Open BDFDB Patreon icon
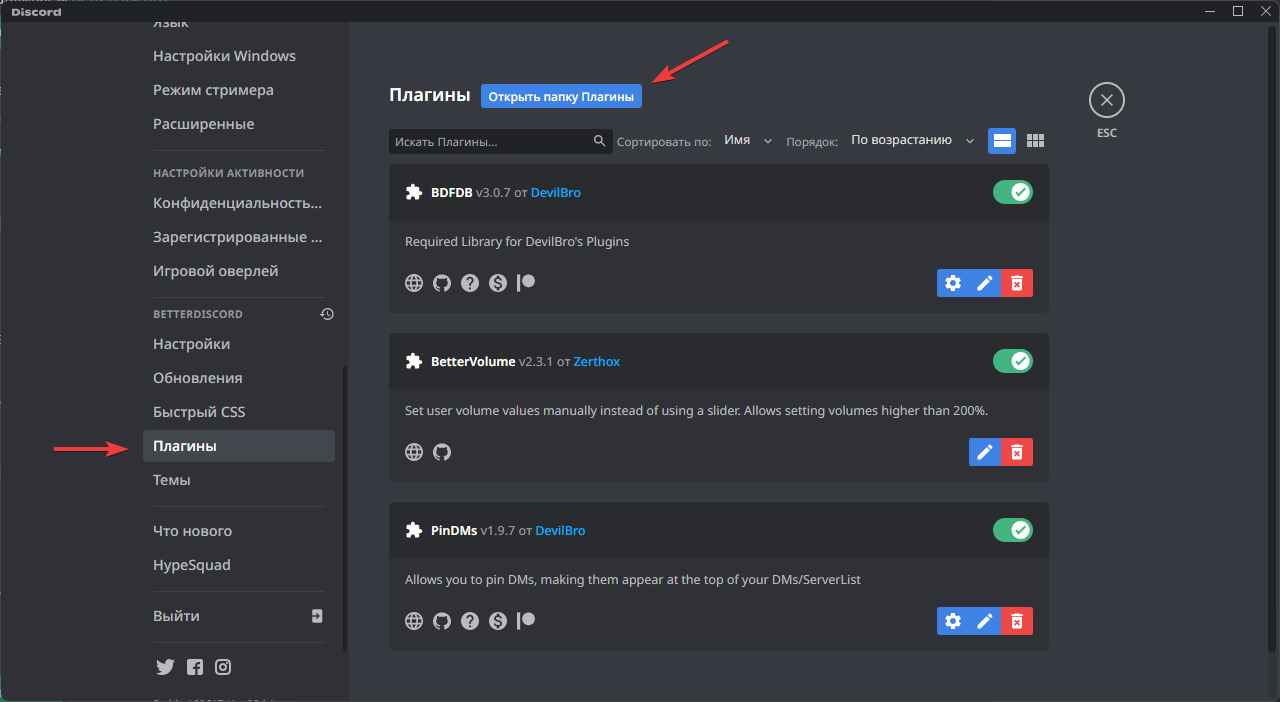This screenshot has width=1280, height=702. tap(526, 283)
